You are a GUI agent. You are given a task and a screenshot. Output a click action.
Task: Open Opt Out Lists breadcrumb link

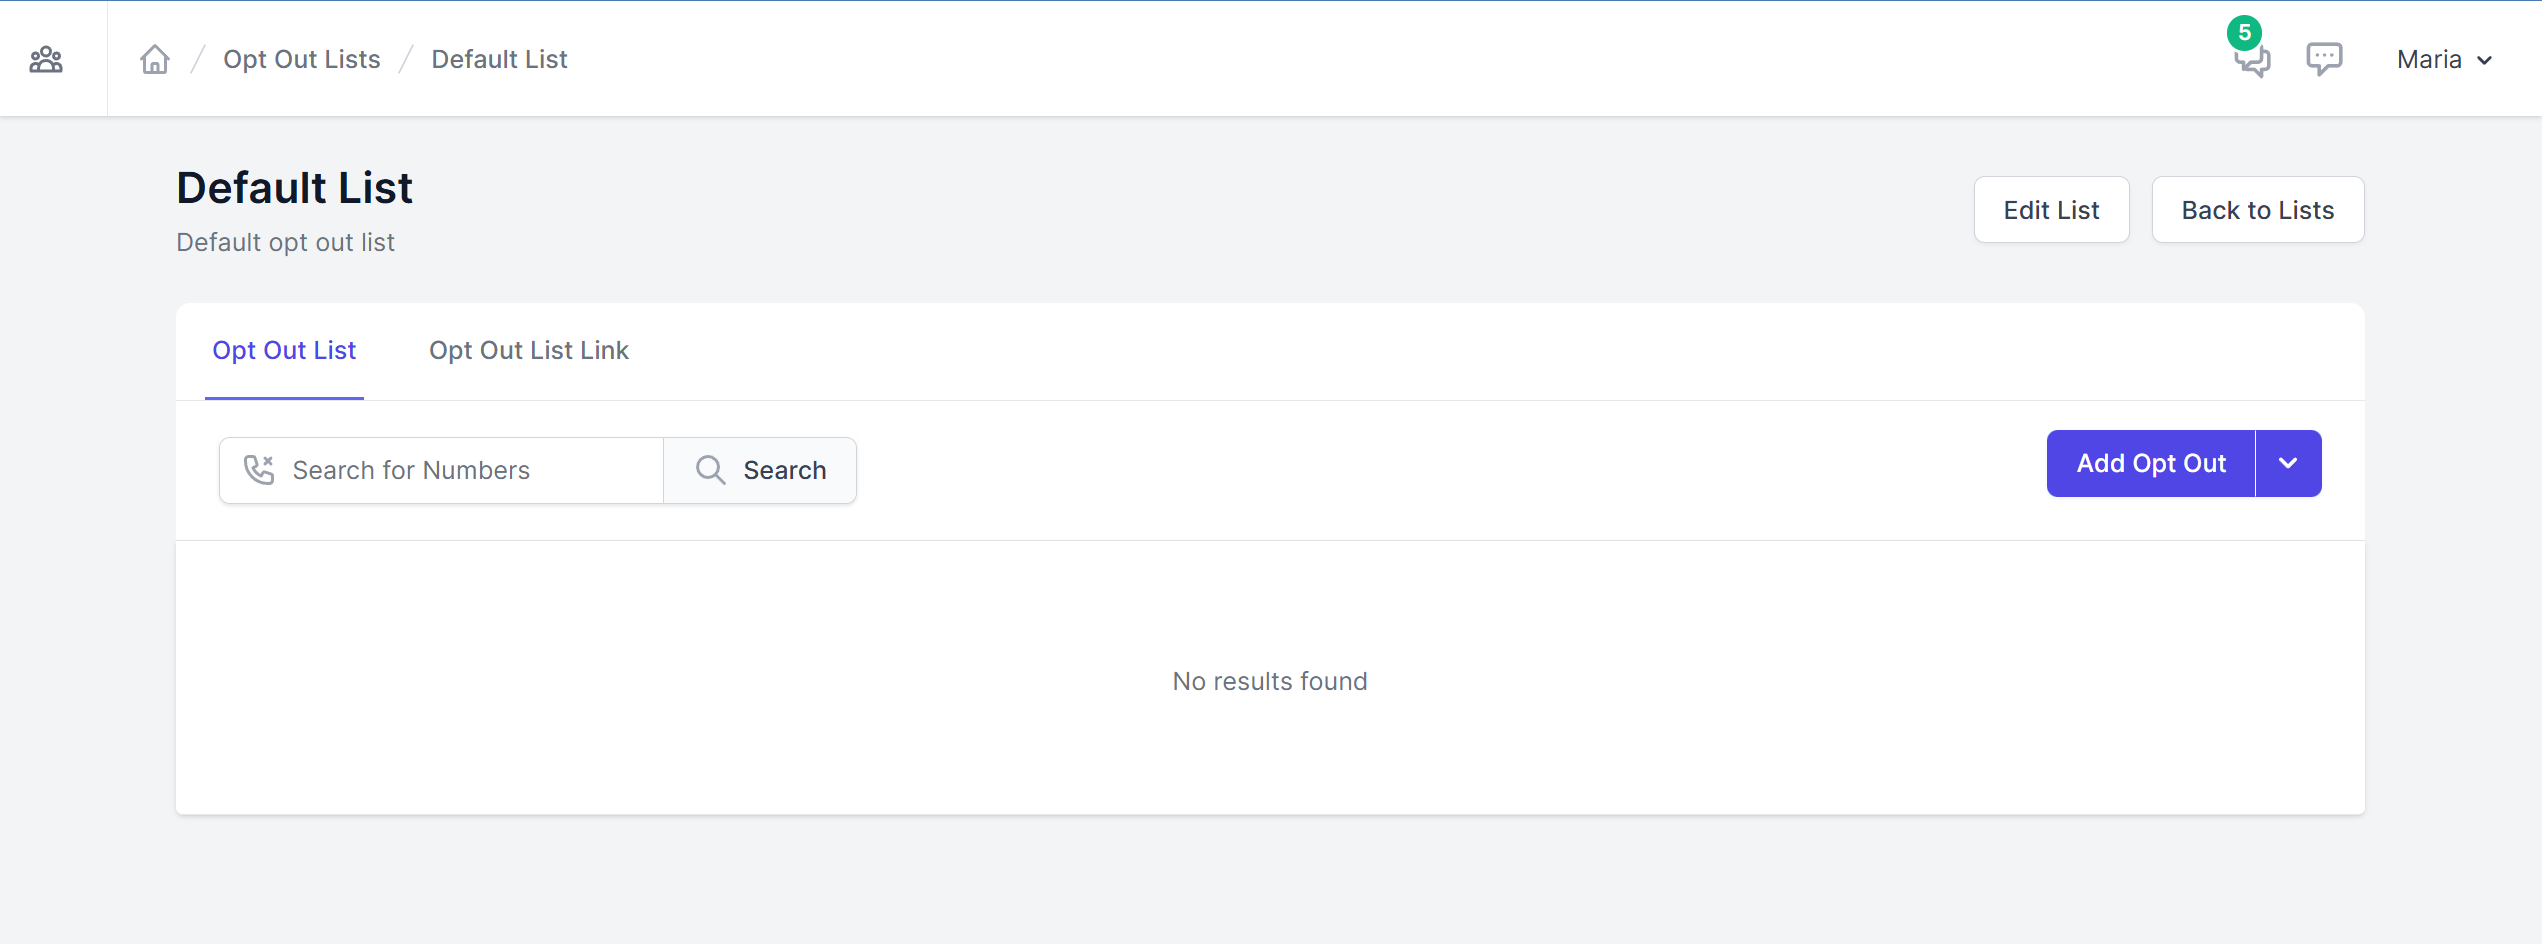point(301,59)
